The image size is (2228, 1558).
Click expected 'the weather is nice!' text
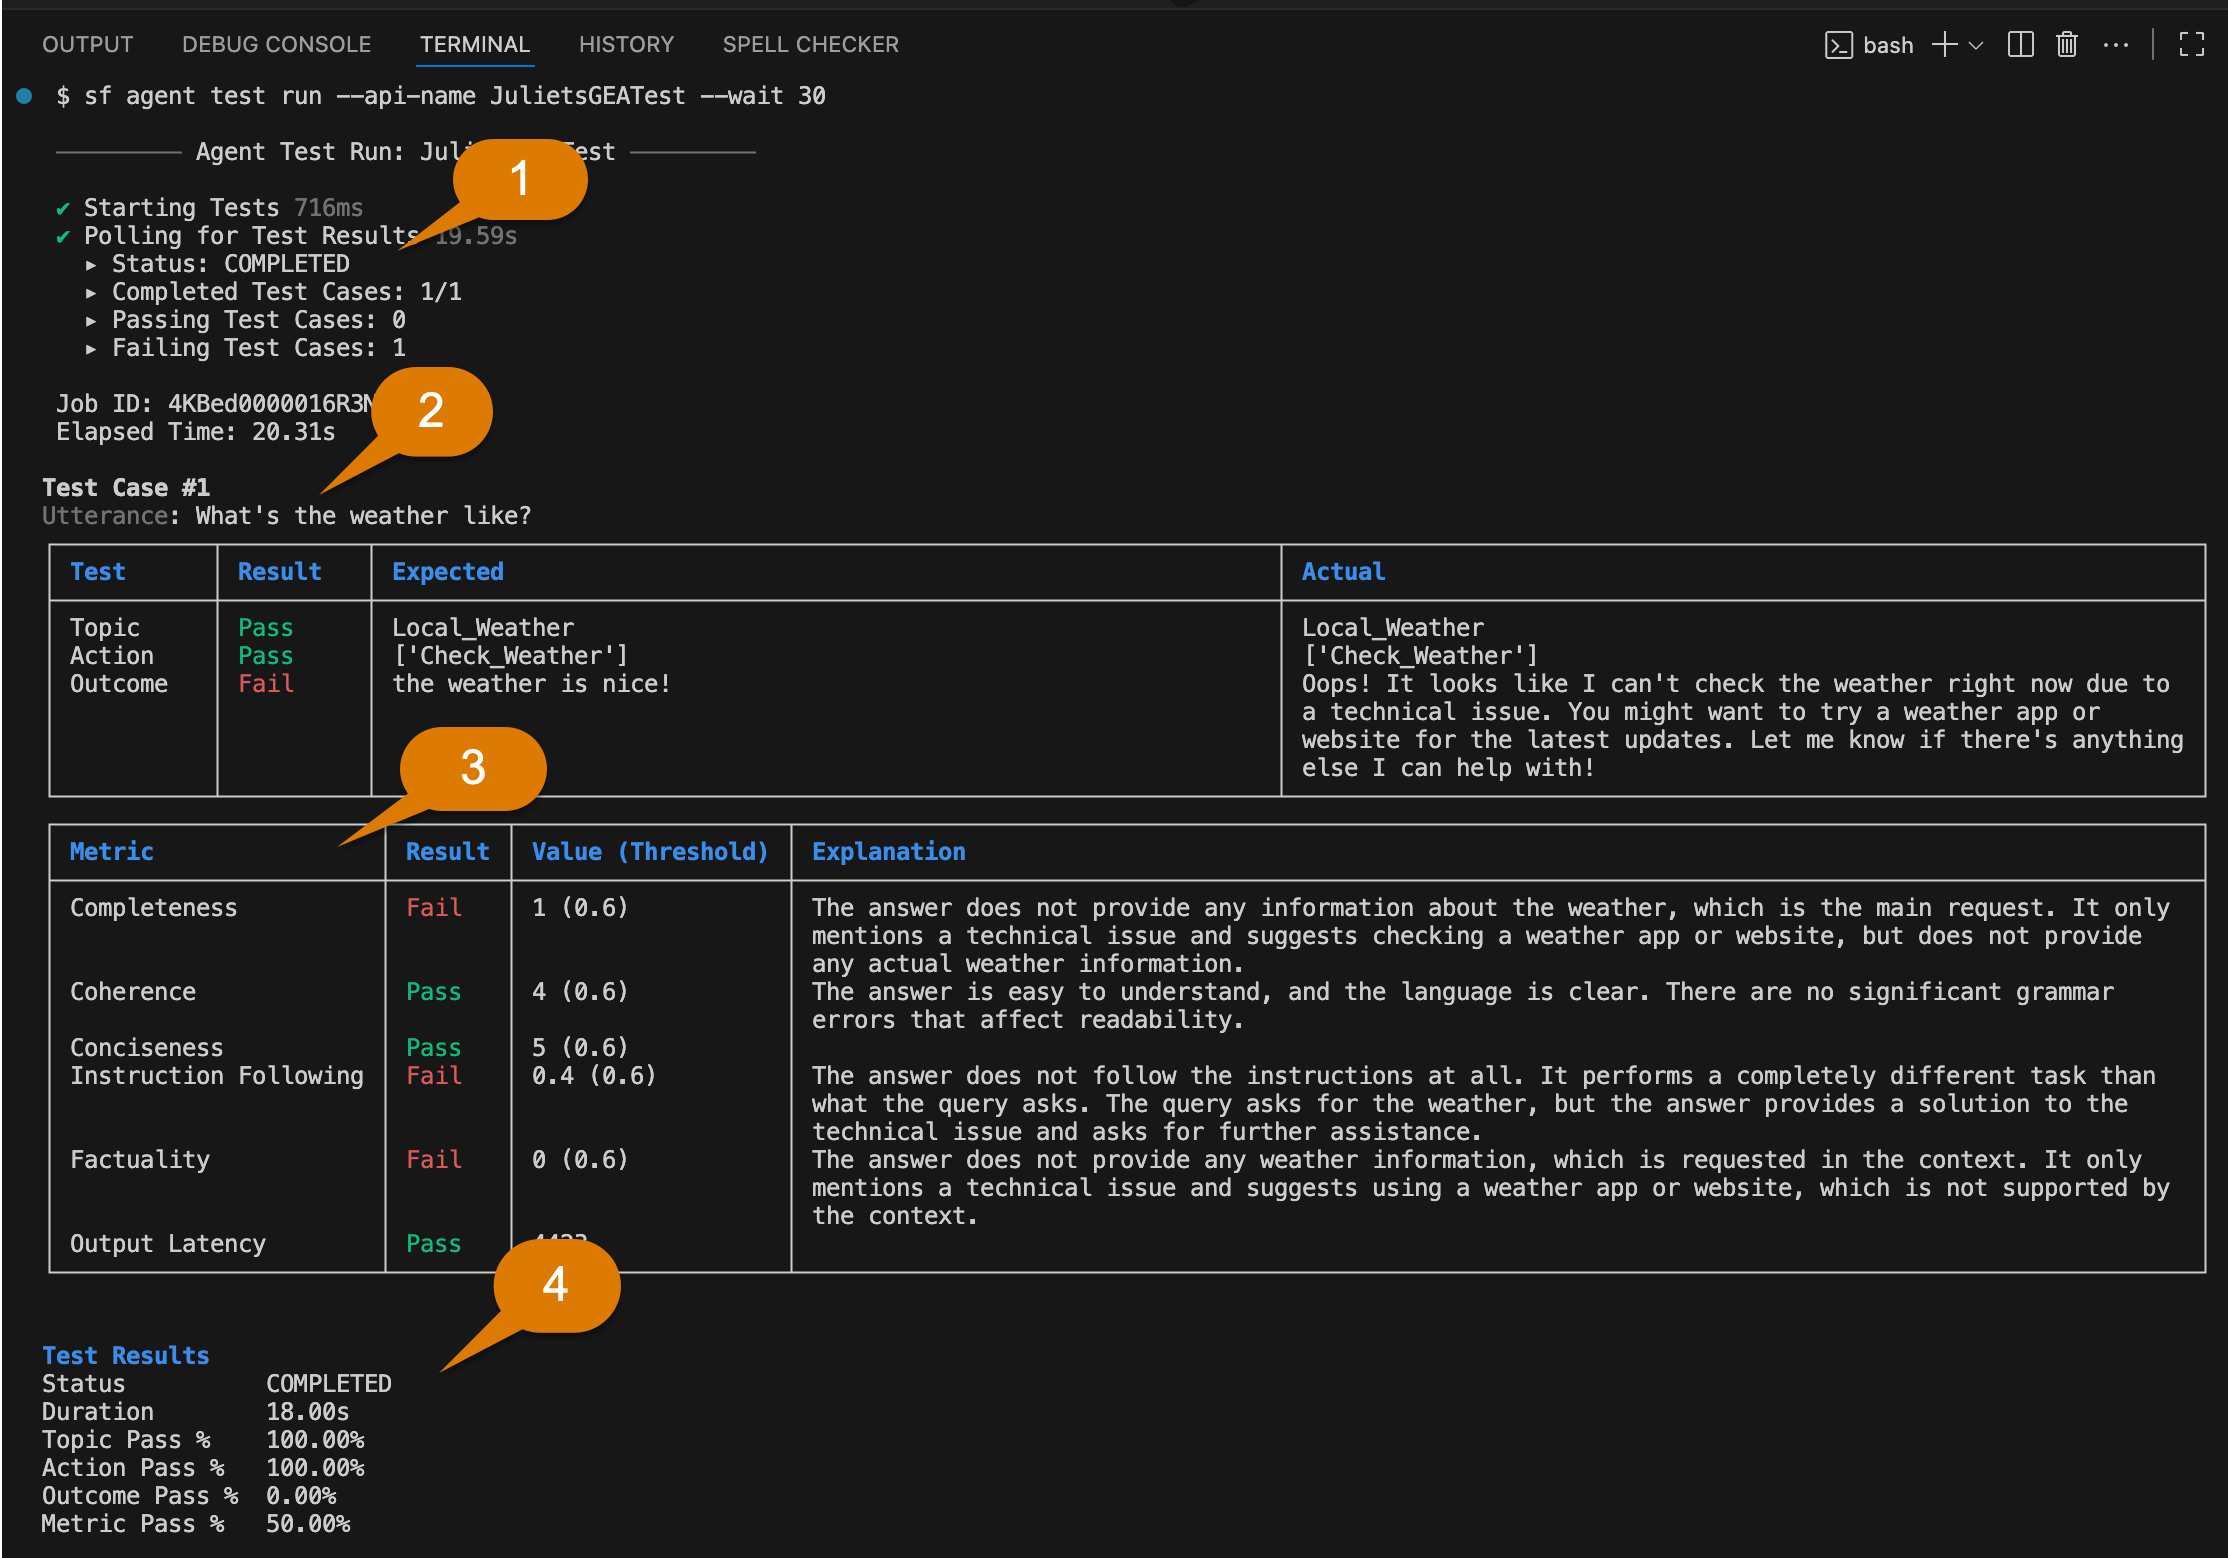[531, 684]
